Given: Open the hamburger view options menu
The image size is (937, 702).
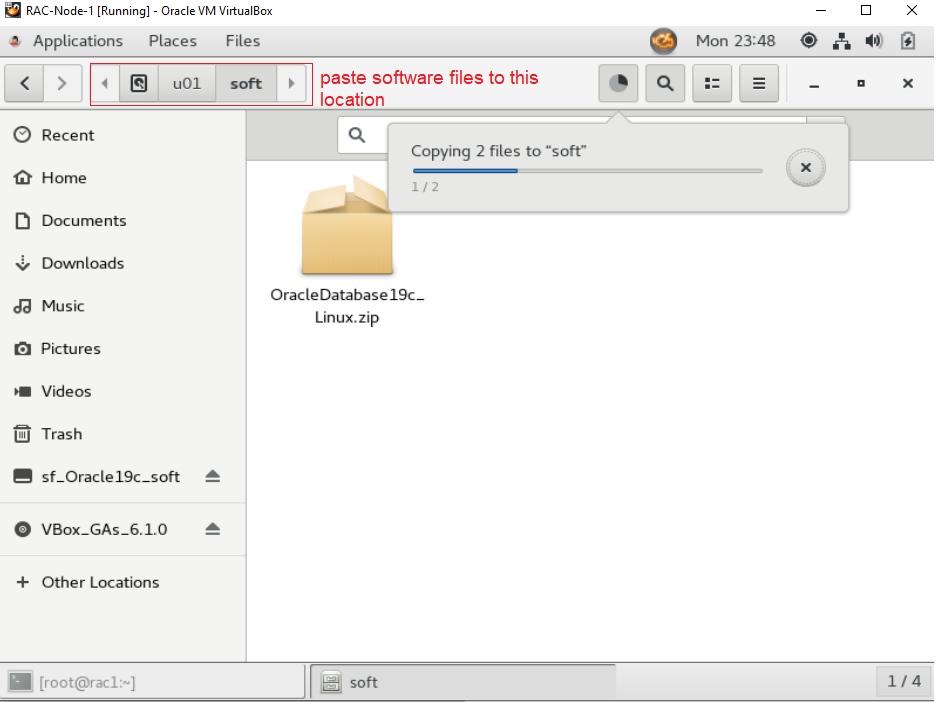Looking at the screenshot, I should tap(759, 83).
